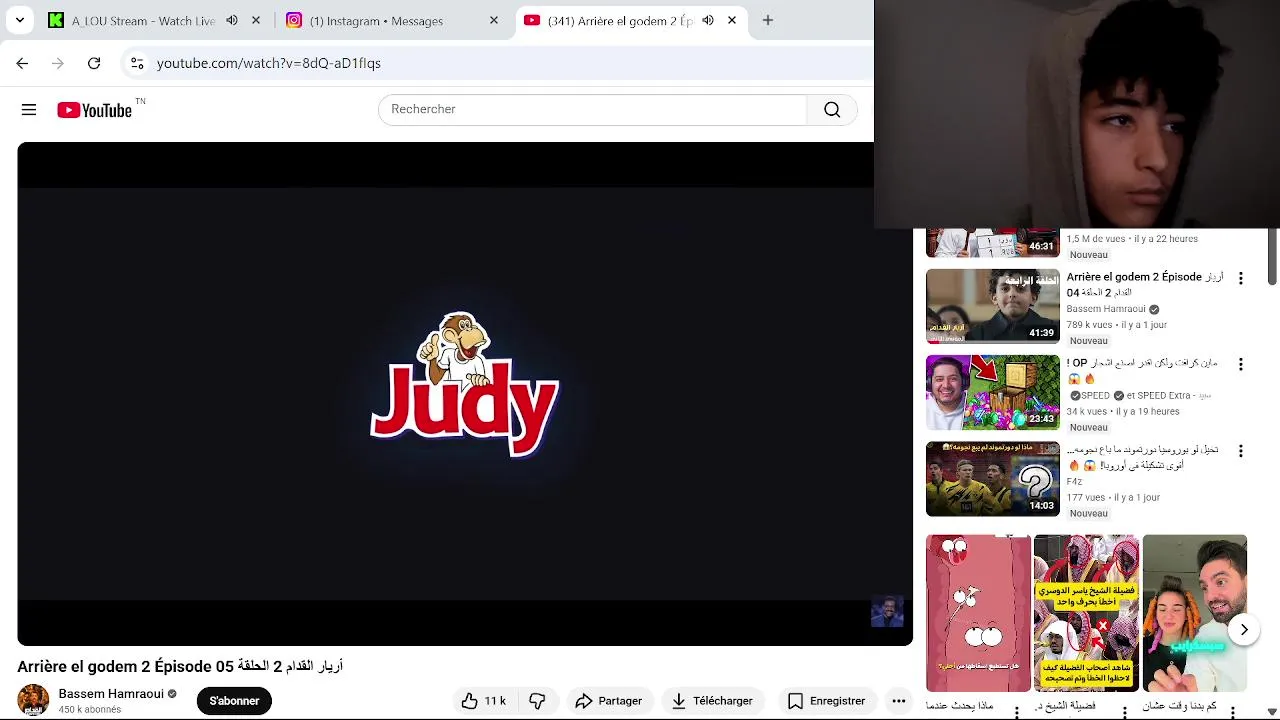
Task: Show next Shorts with arrow chevron
Action: pyautogui.click(x=1244, y=630)
